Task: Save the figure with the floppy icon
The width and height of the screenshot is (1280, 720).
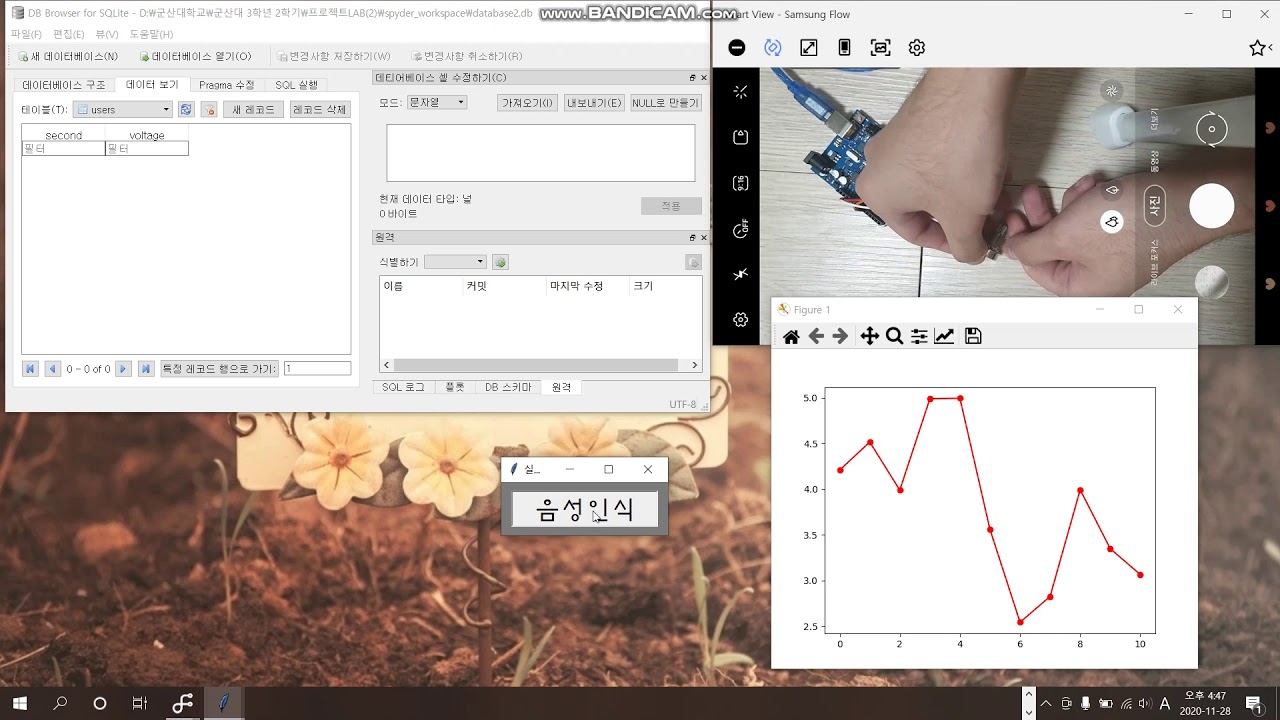Action: pyautogui.click(x=973, y=337)
